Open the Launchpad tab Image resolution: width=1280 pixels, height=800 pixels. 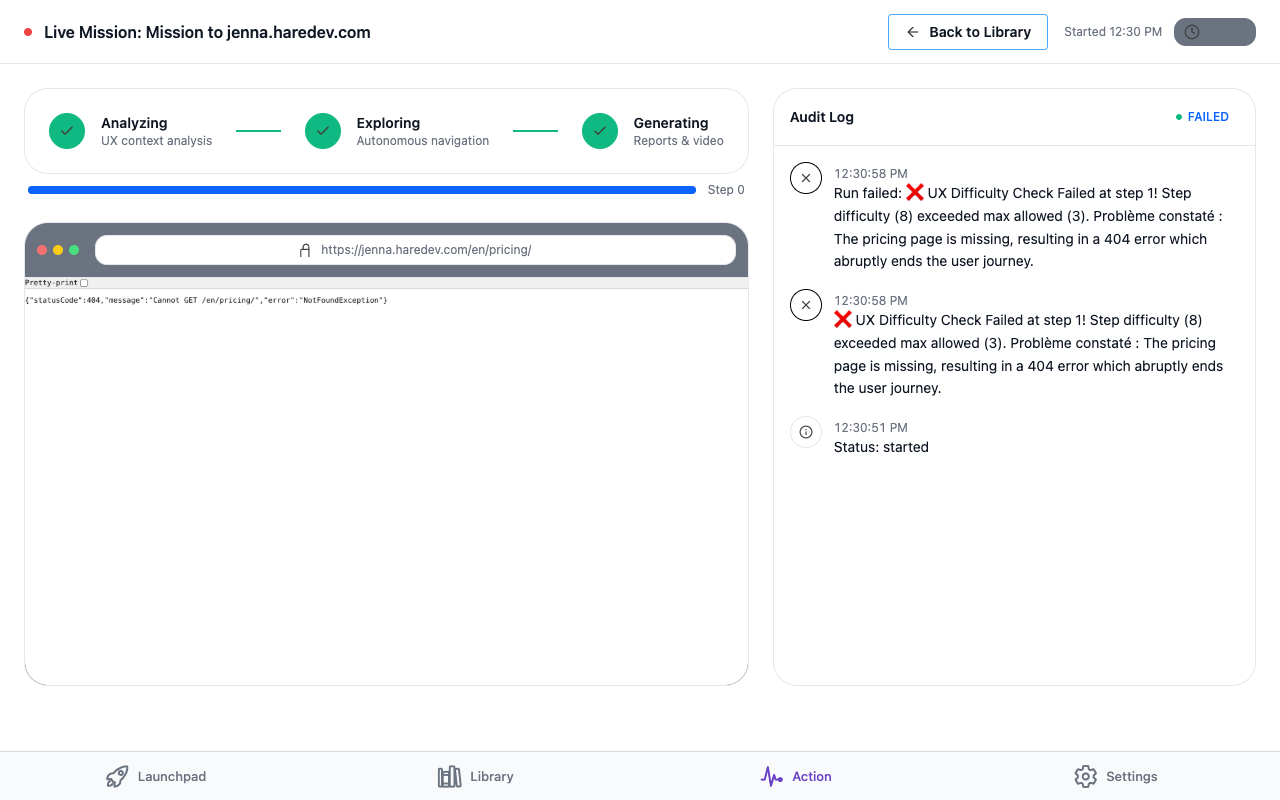(156, 776)
